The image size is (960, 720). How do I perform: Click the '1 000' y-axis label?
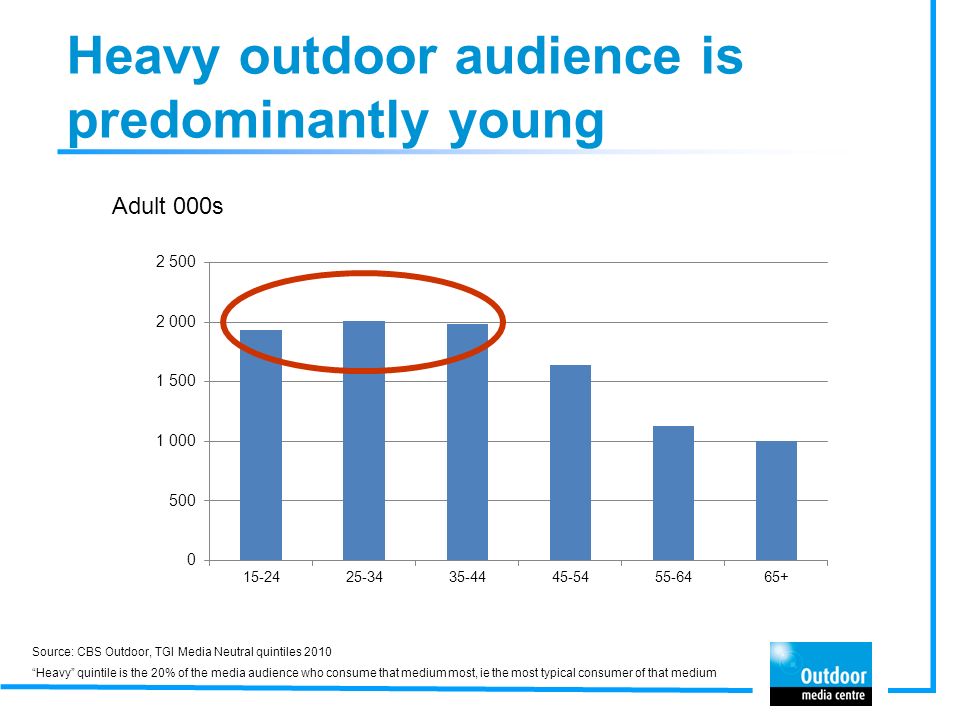click(176, 441)
